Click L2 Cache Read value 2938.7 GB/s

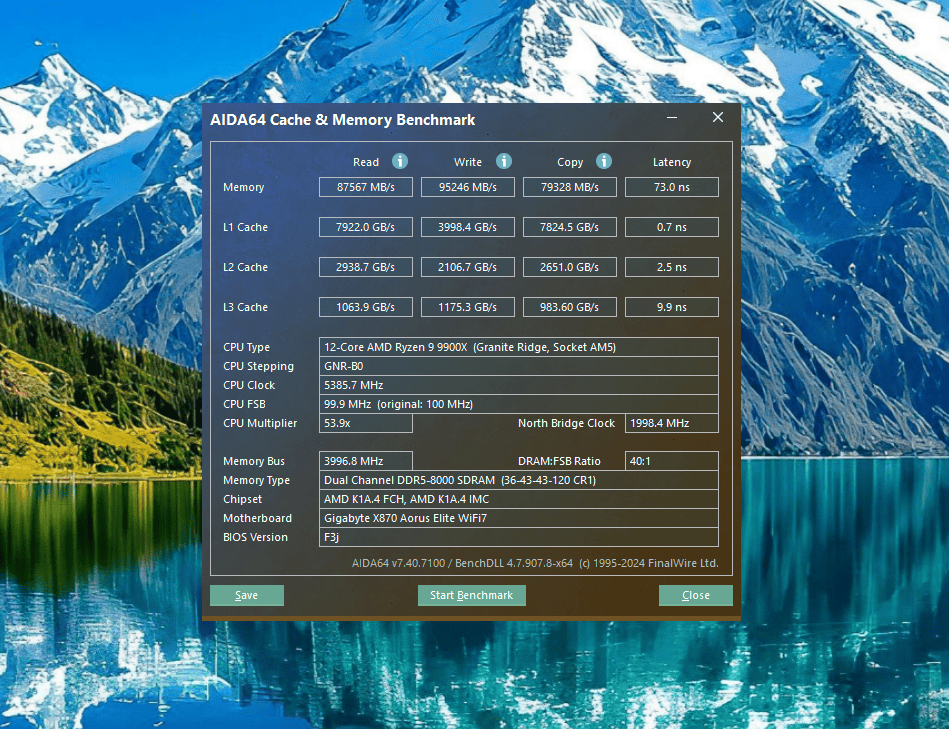click(366, 267)
